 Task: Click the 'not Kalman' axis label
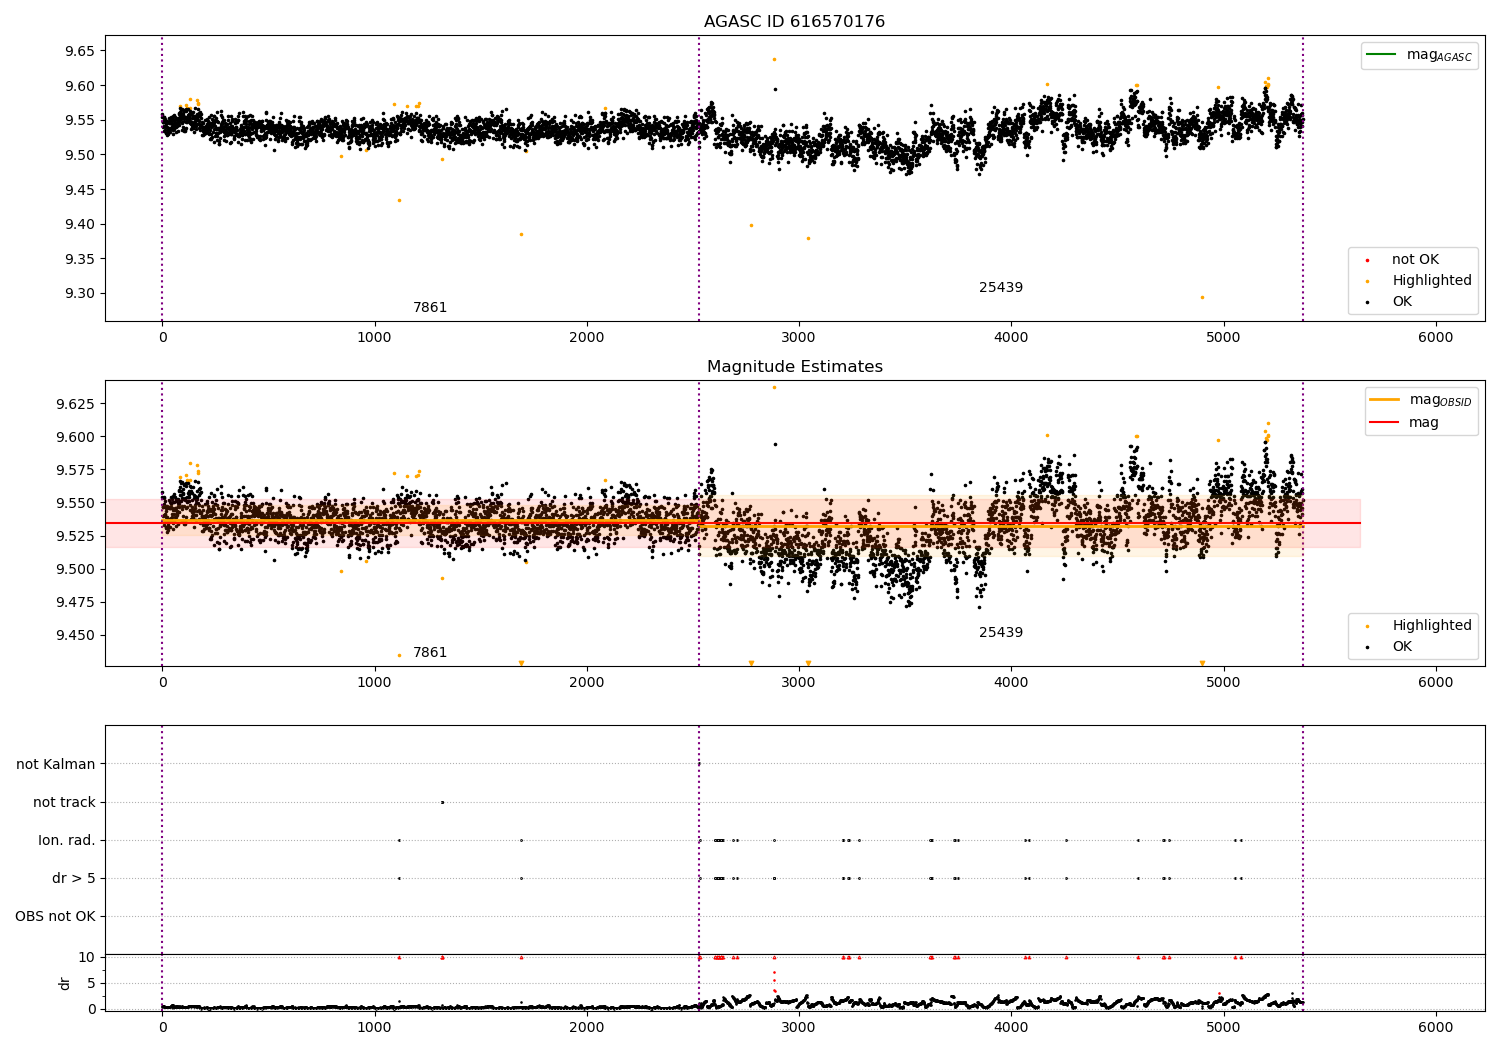click(x=56, y=765)
